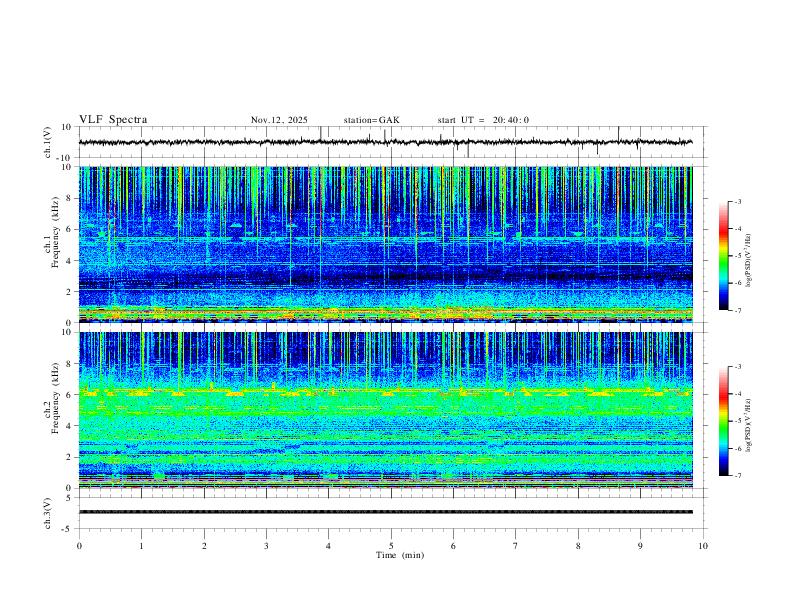792x612 pixels.
Task: Click the 'ch.3(V)' axis label
Action: pos(48,514)
